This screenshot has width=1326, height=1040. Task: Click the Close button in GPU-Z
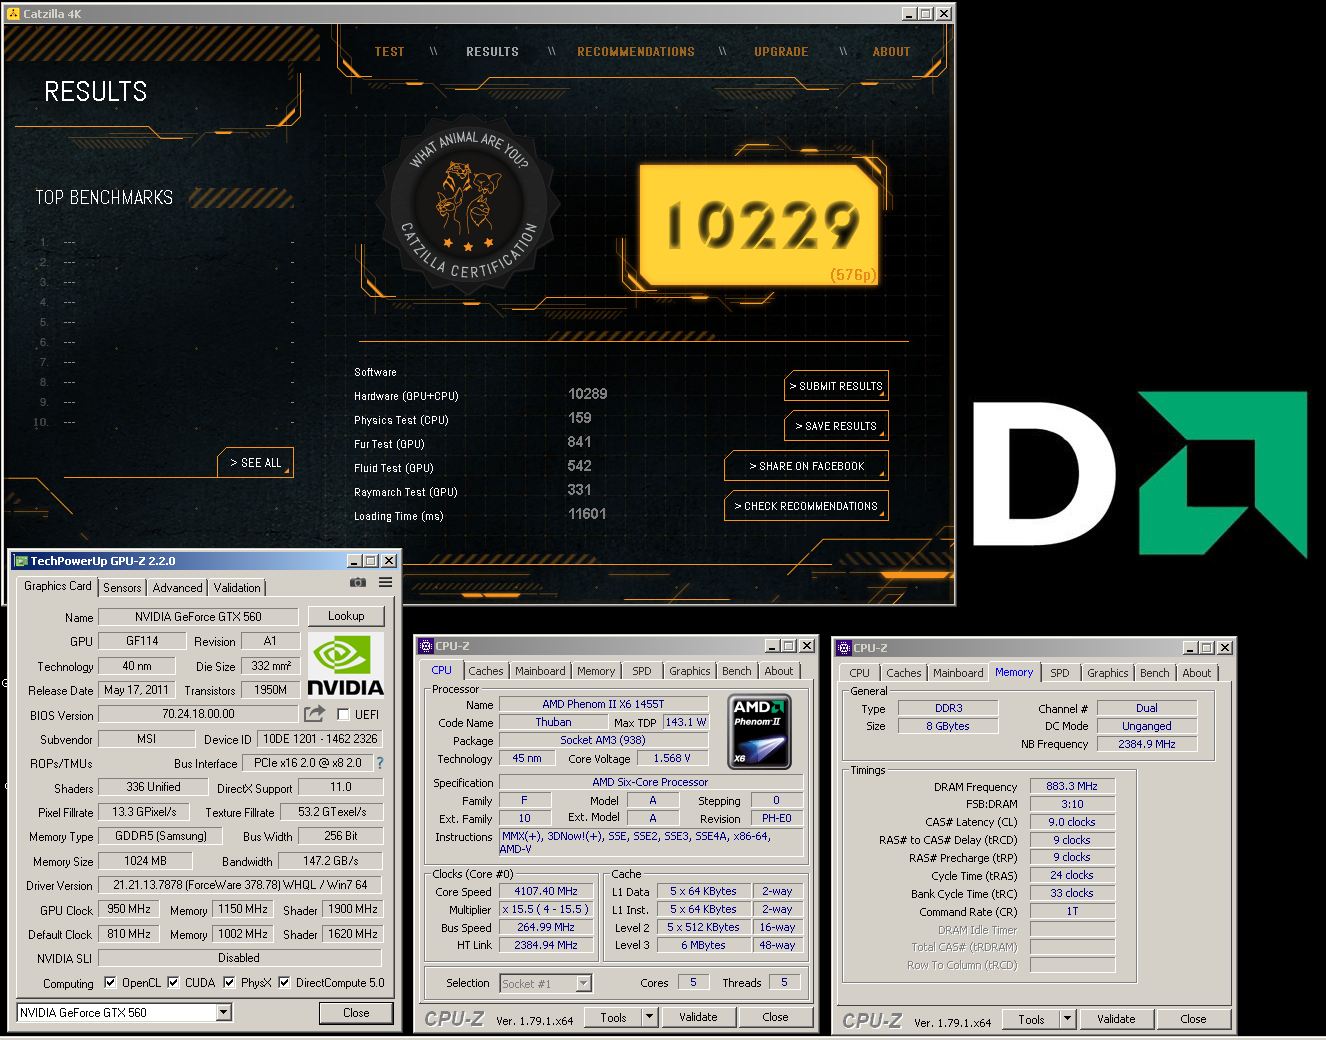coord(356,1013)
